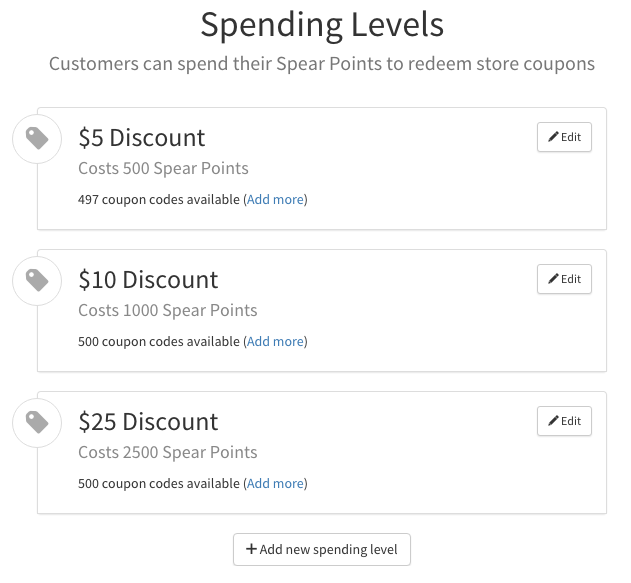
Task: Edit the $10 Discount spending level
Action: (564, 279)
